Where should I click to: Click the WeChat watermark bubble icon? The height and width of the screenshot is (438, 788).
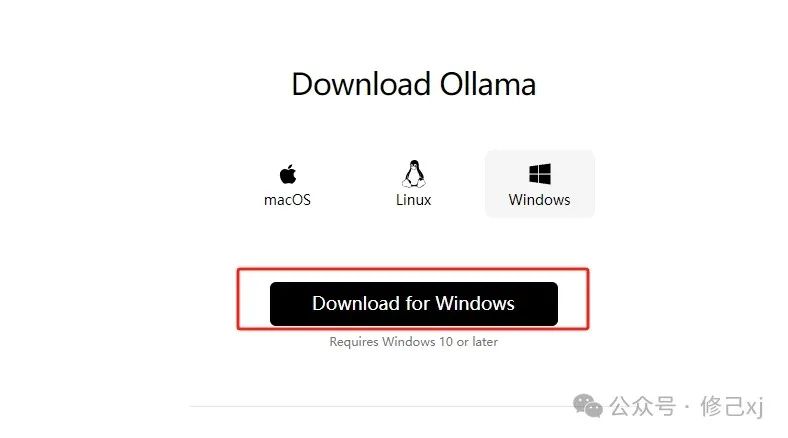point(587,405)
